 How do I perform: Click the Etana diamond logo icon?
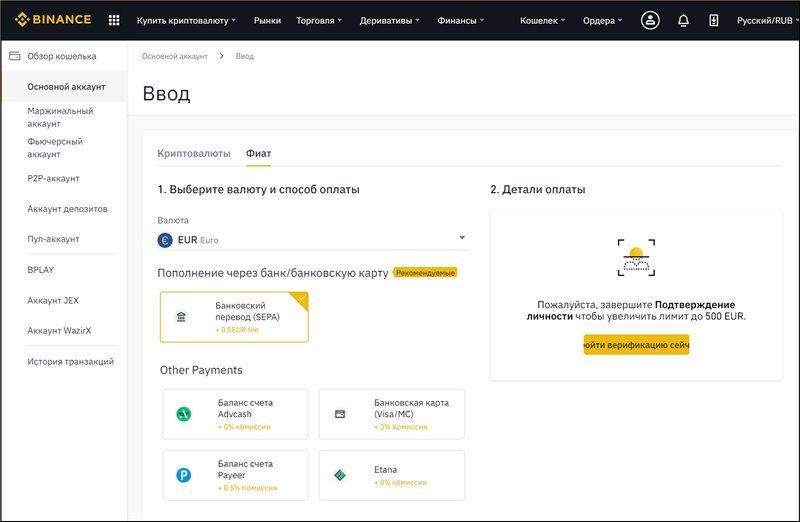pyautogui.click(x=340, y=475)
